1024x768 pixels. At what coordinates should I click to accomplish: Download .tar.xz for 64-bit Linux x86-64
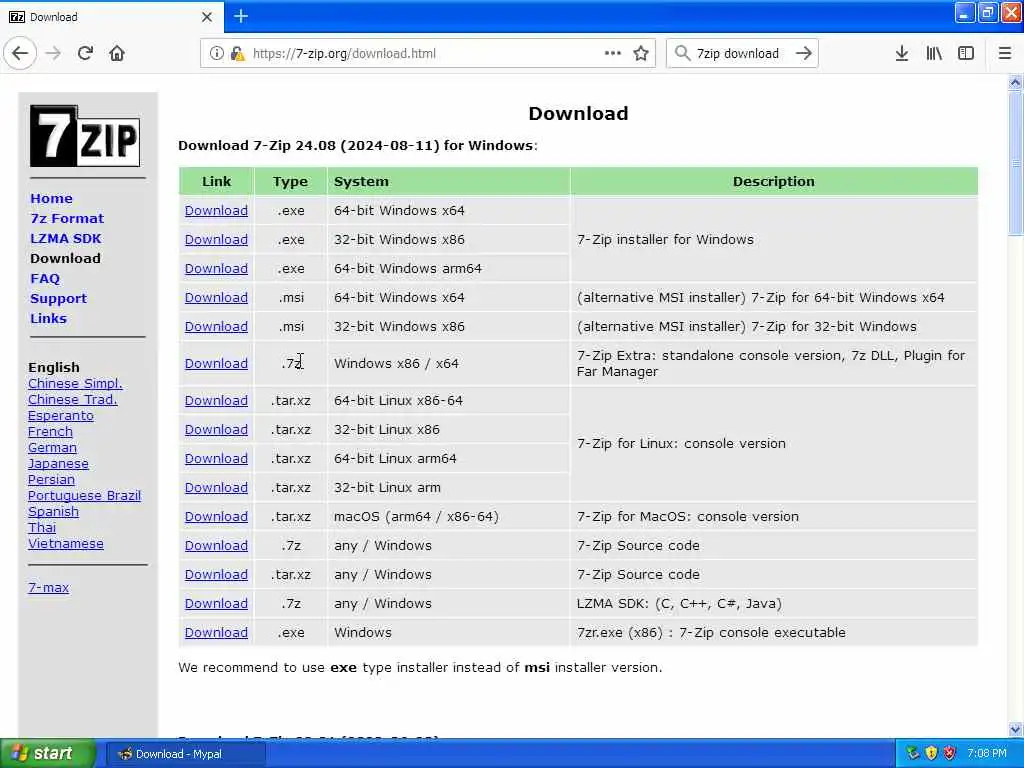click(216, 400)
